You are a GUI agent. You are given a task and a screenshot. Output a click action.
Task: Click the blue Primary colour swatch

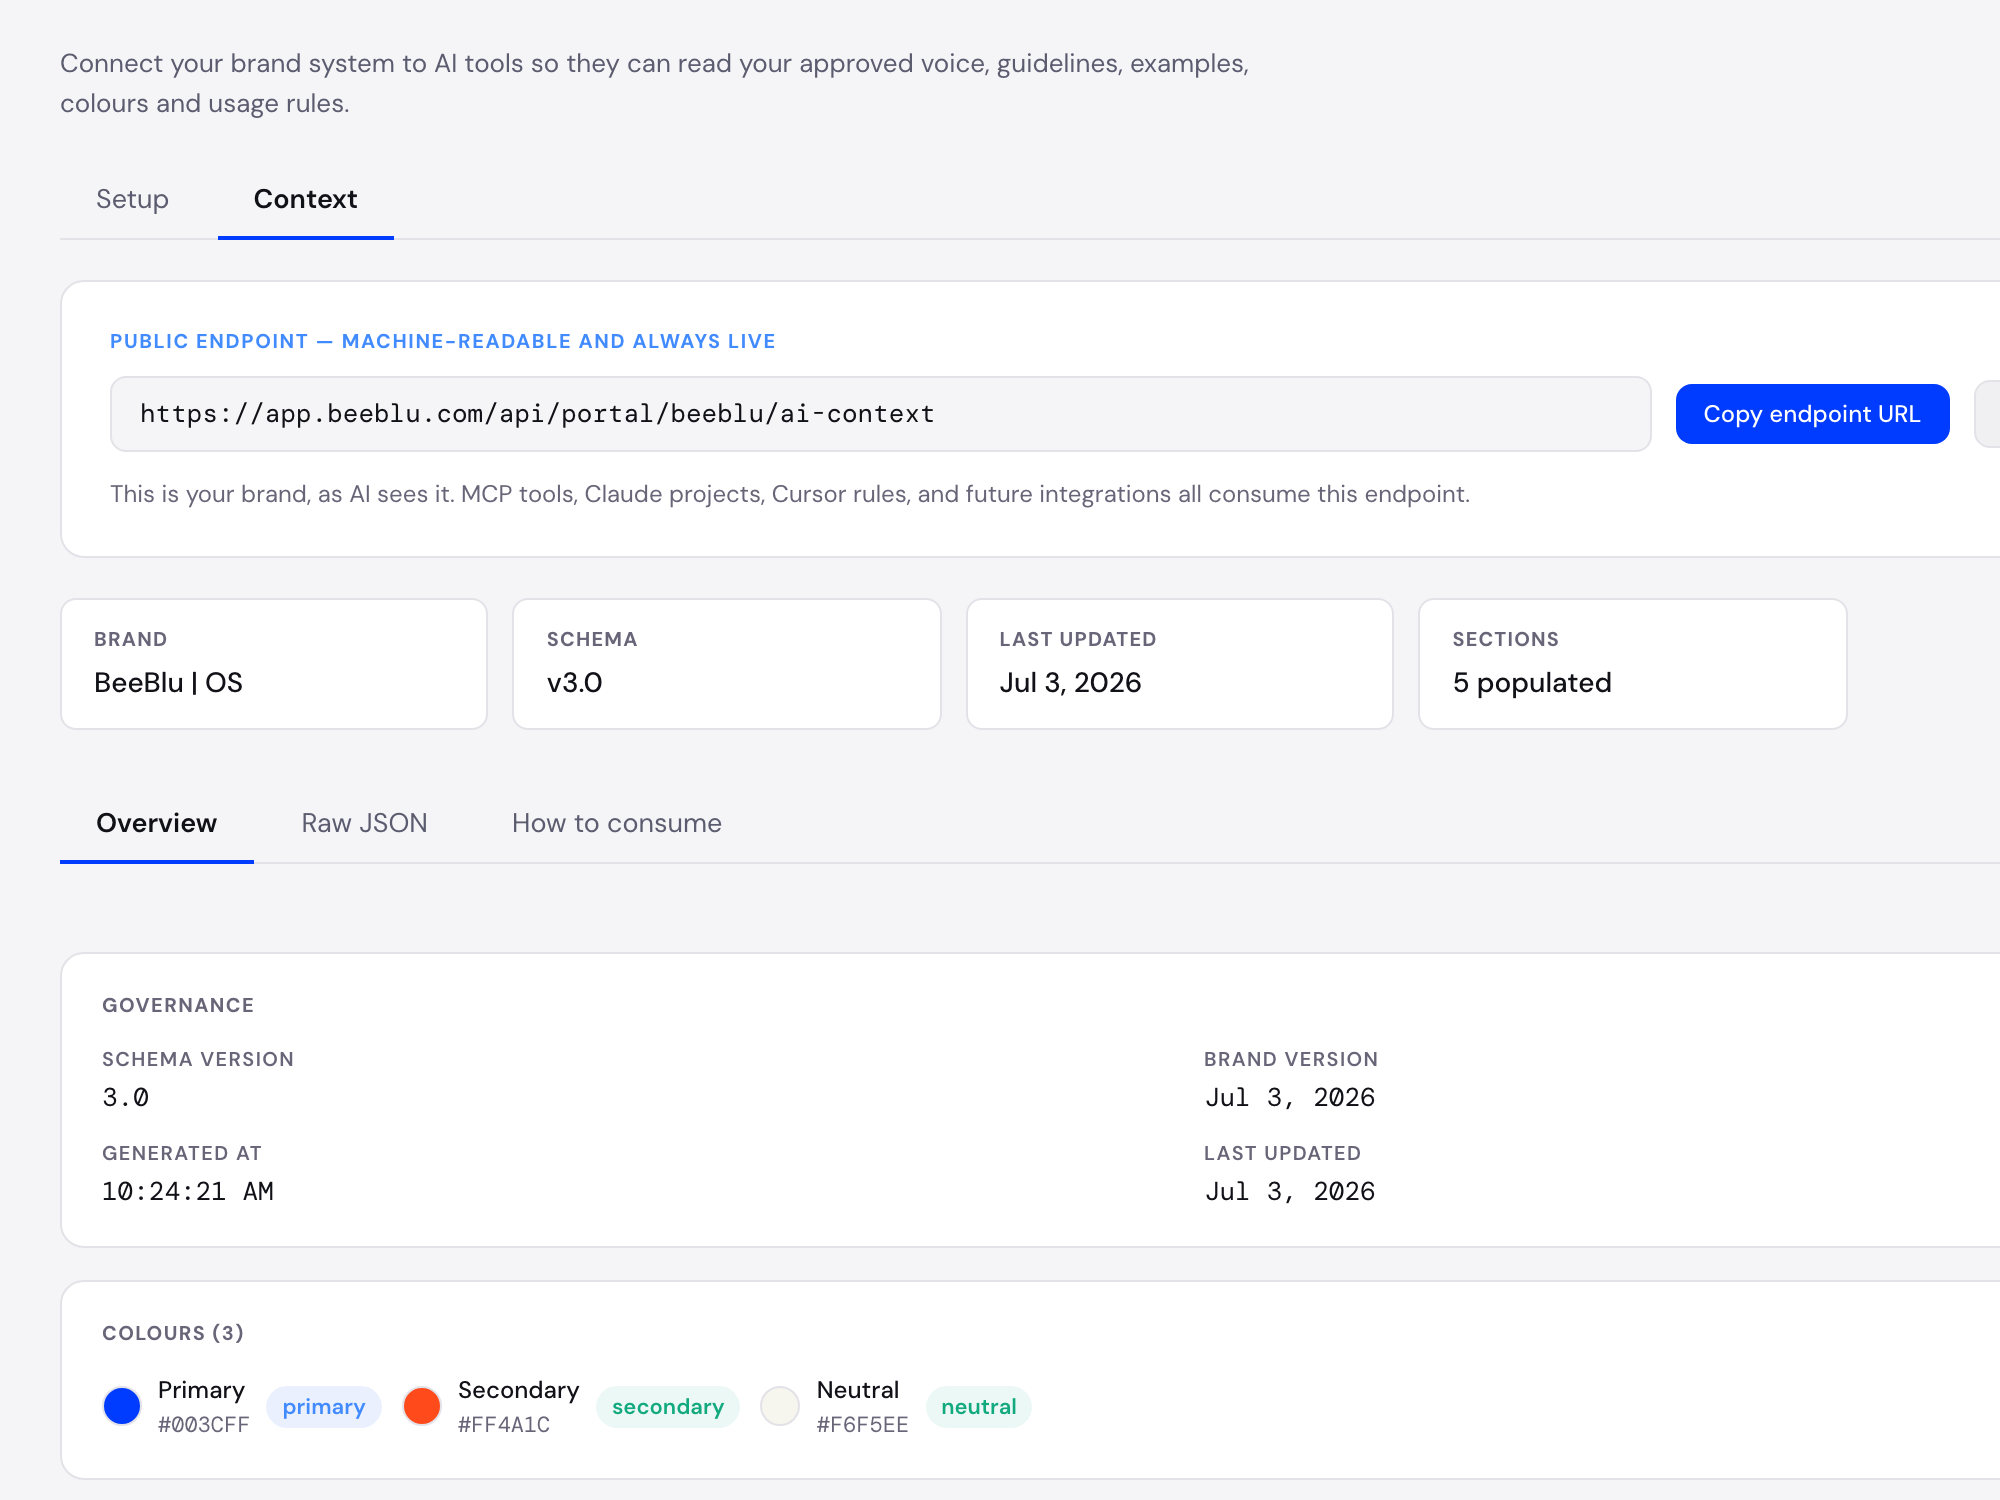tap(122, 1406)
